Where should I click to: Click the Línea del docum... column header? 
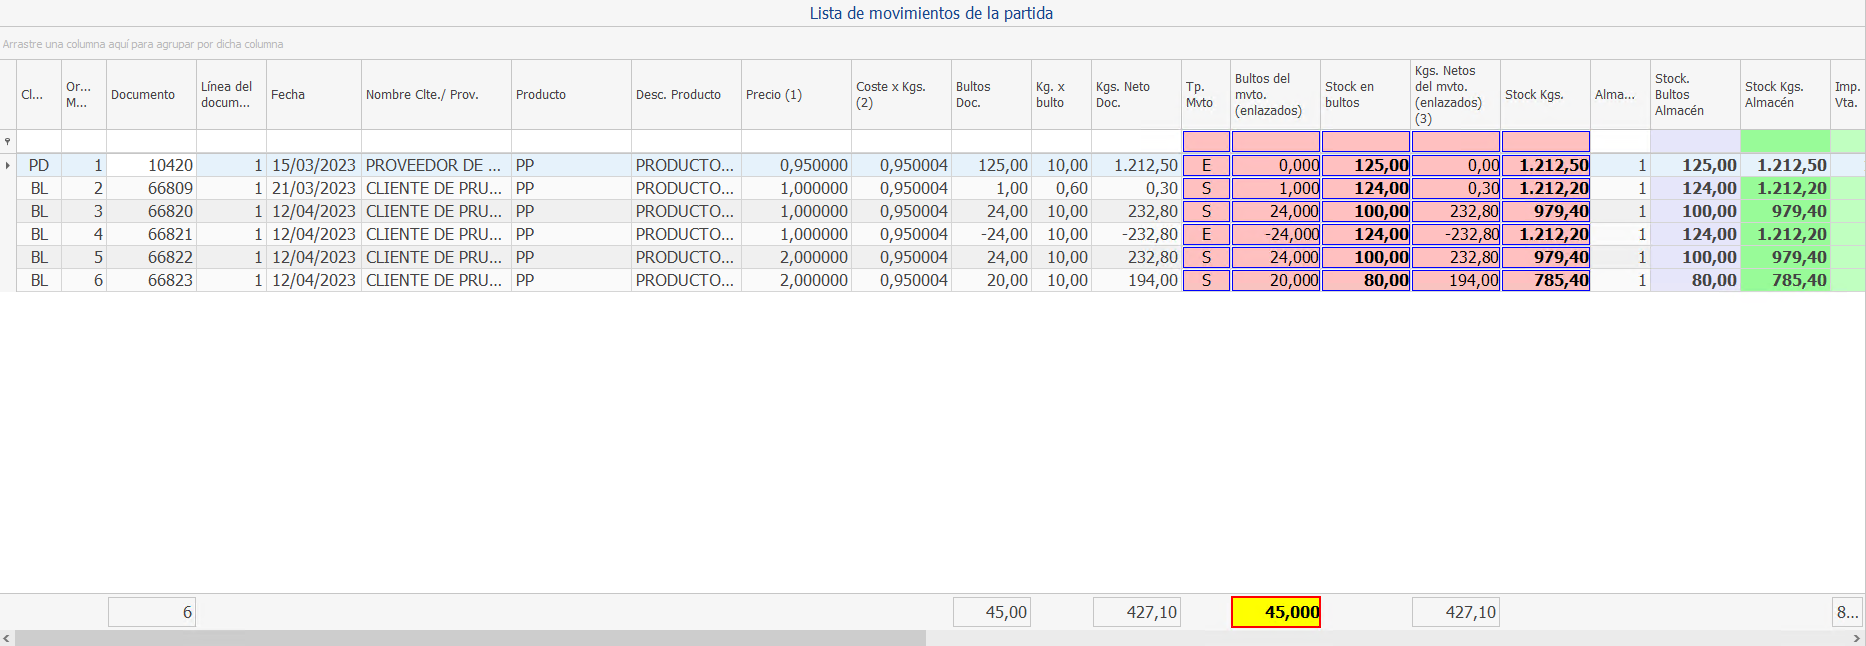point(231,95)
